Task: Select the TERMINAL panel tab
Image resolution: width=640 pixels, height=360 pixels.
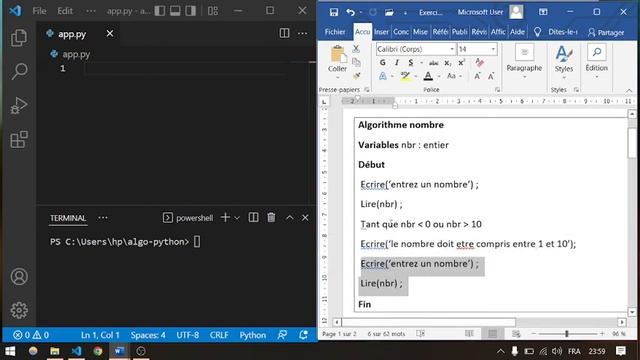Action: pos(68,218)
